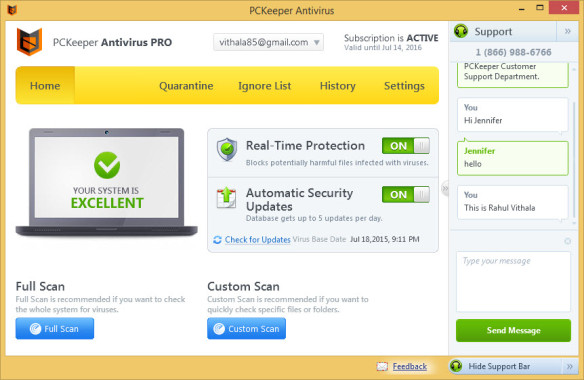
Task: Click the Type your message field
Action: [x=513, y=282]
